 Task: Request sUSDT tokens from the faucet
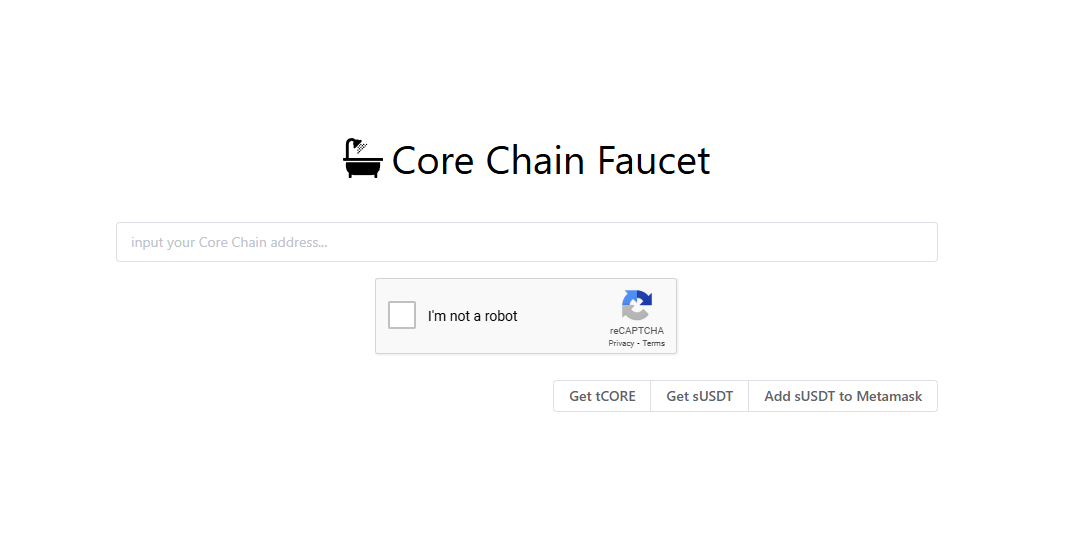pos(700,396)
